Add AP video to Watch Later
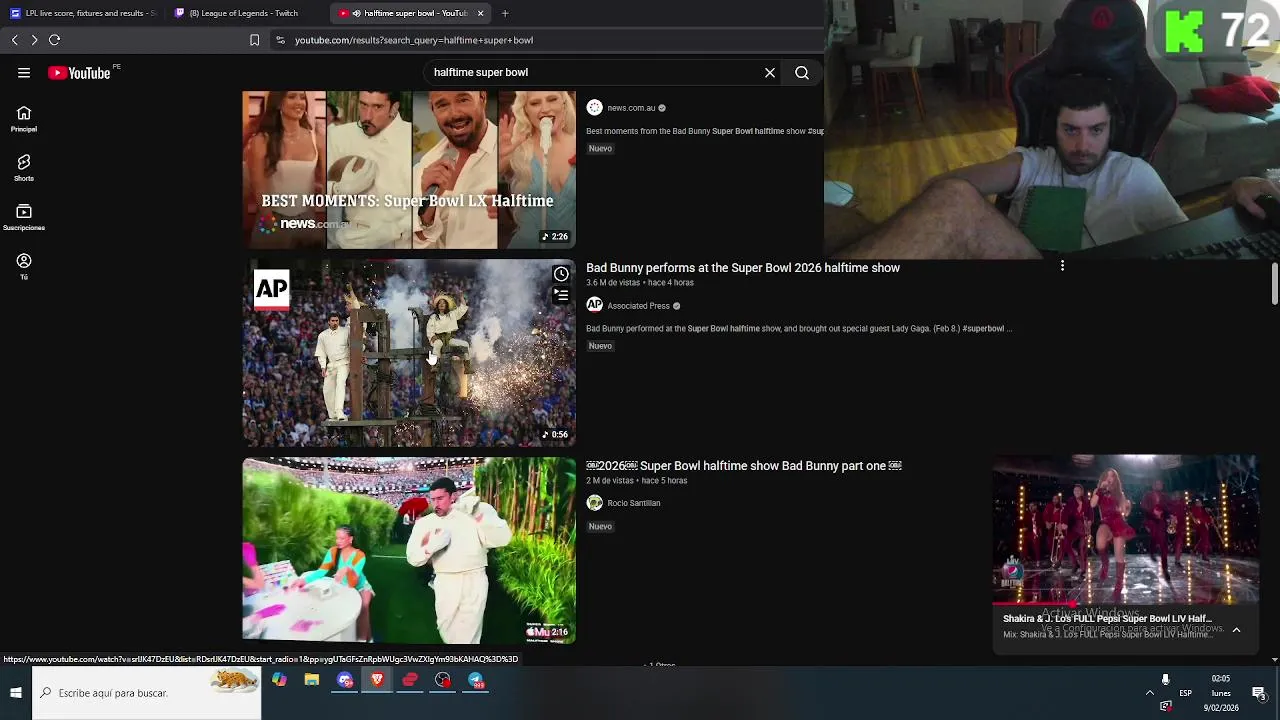Screen dimensions: 1280x720 [x=561, y=274]
